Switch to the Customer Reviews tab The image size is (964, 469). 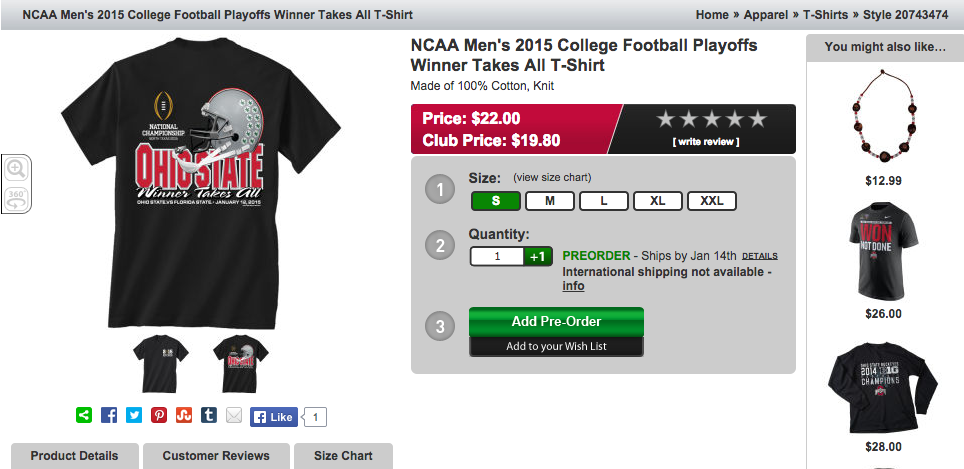[216, 456]
